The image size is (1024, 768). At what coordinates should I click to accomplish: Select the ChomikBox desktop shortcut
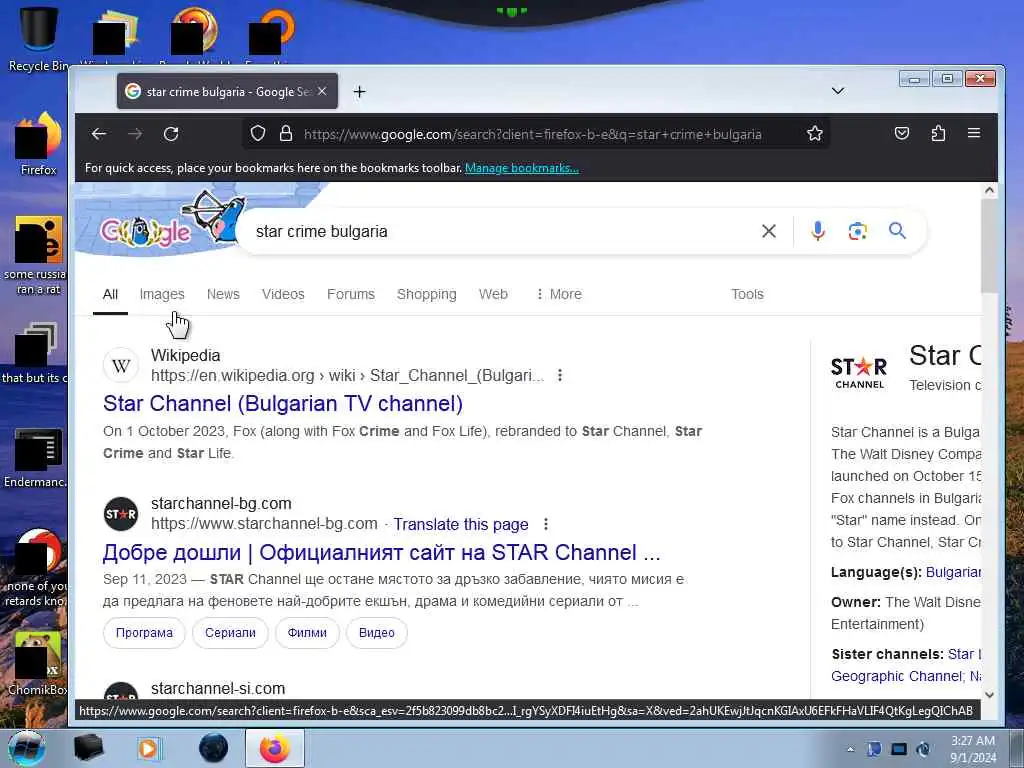pos(38,664)
